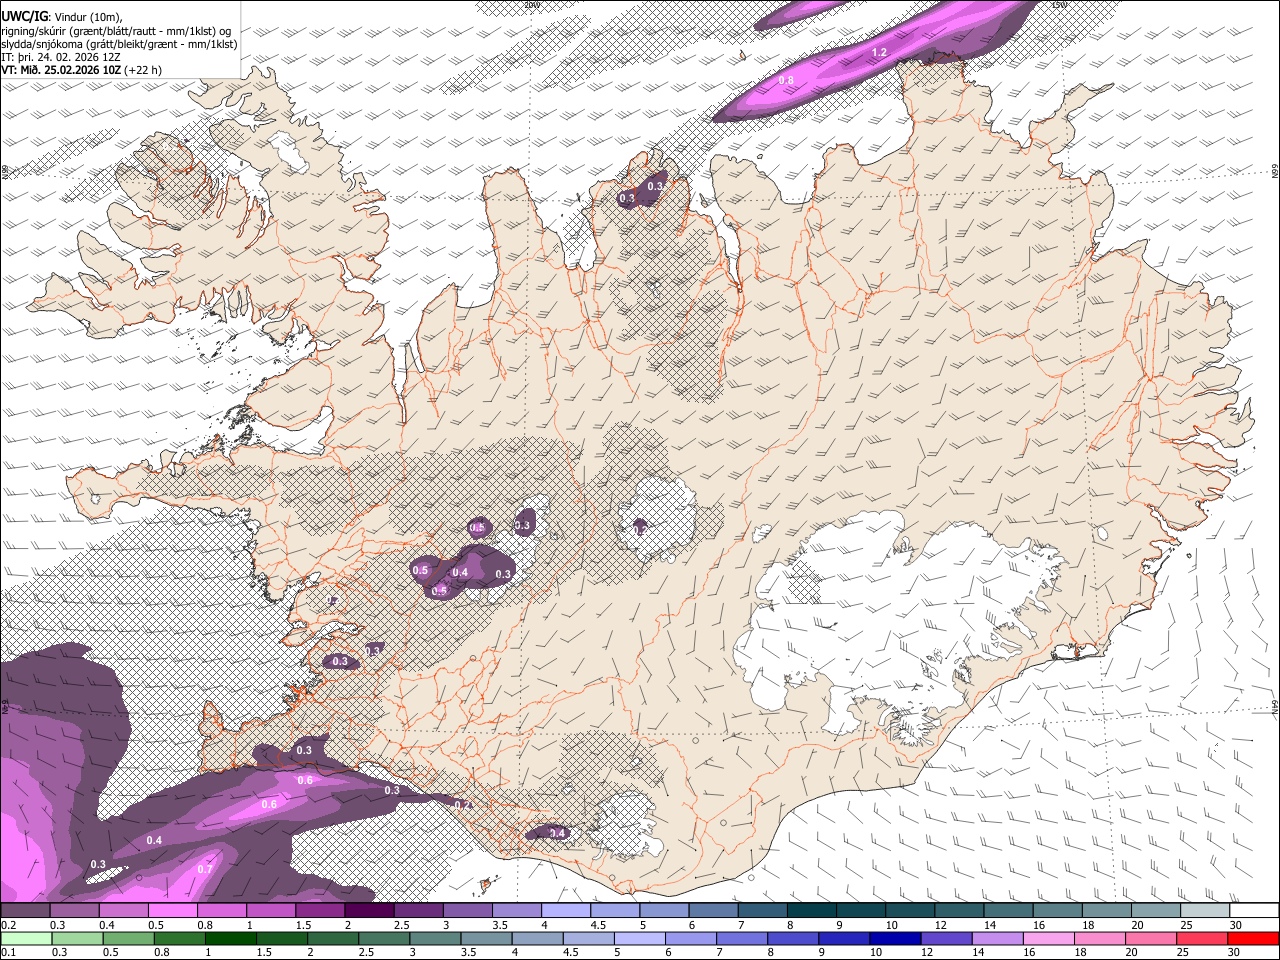Pick the dark teal swatch between 8 and 9, upper row
This screenshot has width=1280, height=960.
pyautogui.click(x=812, y=911)
